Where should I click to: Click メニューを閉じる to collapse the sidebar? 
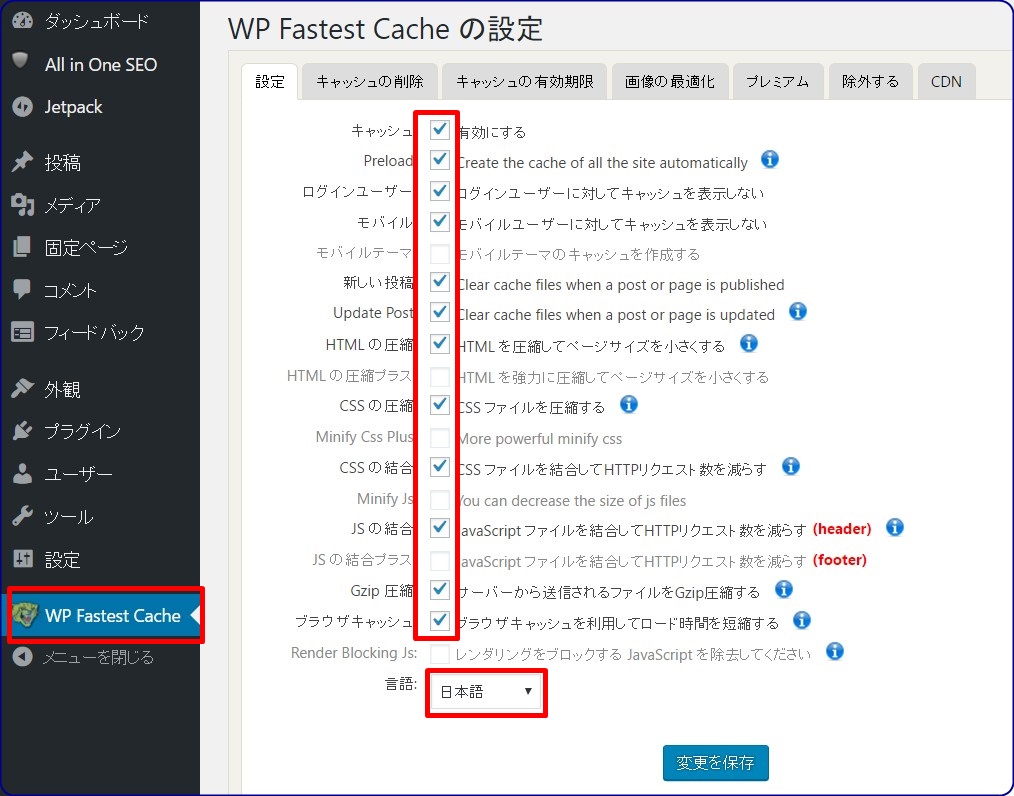(98, 658)
